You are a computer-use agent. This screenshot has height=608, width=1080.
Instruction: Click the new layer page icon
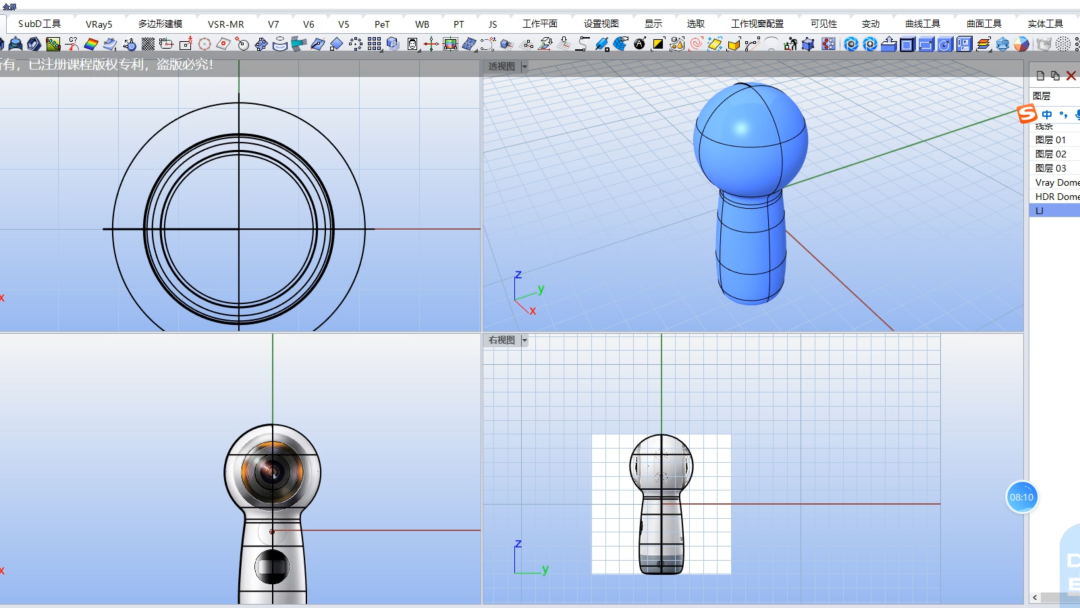pyautogui.click(x=1040, y=76)
